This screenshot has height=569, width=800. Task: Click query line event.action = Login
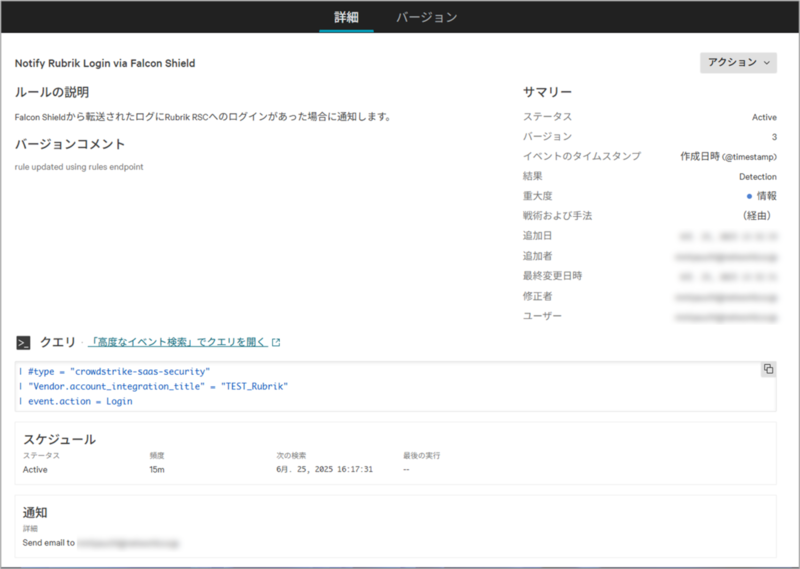[x=80, y=401]
